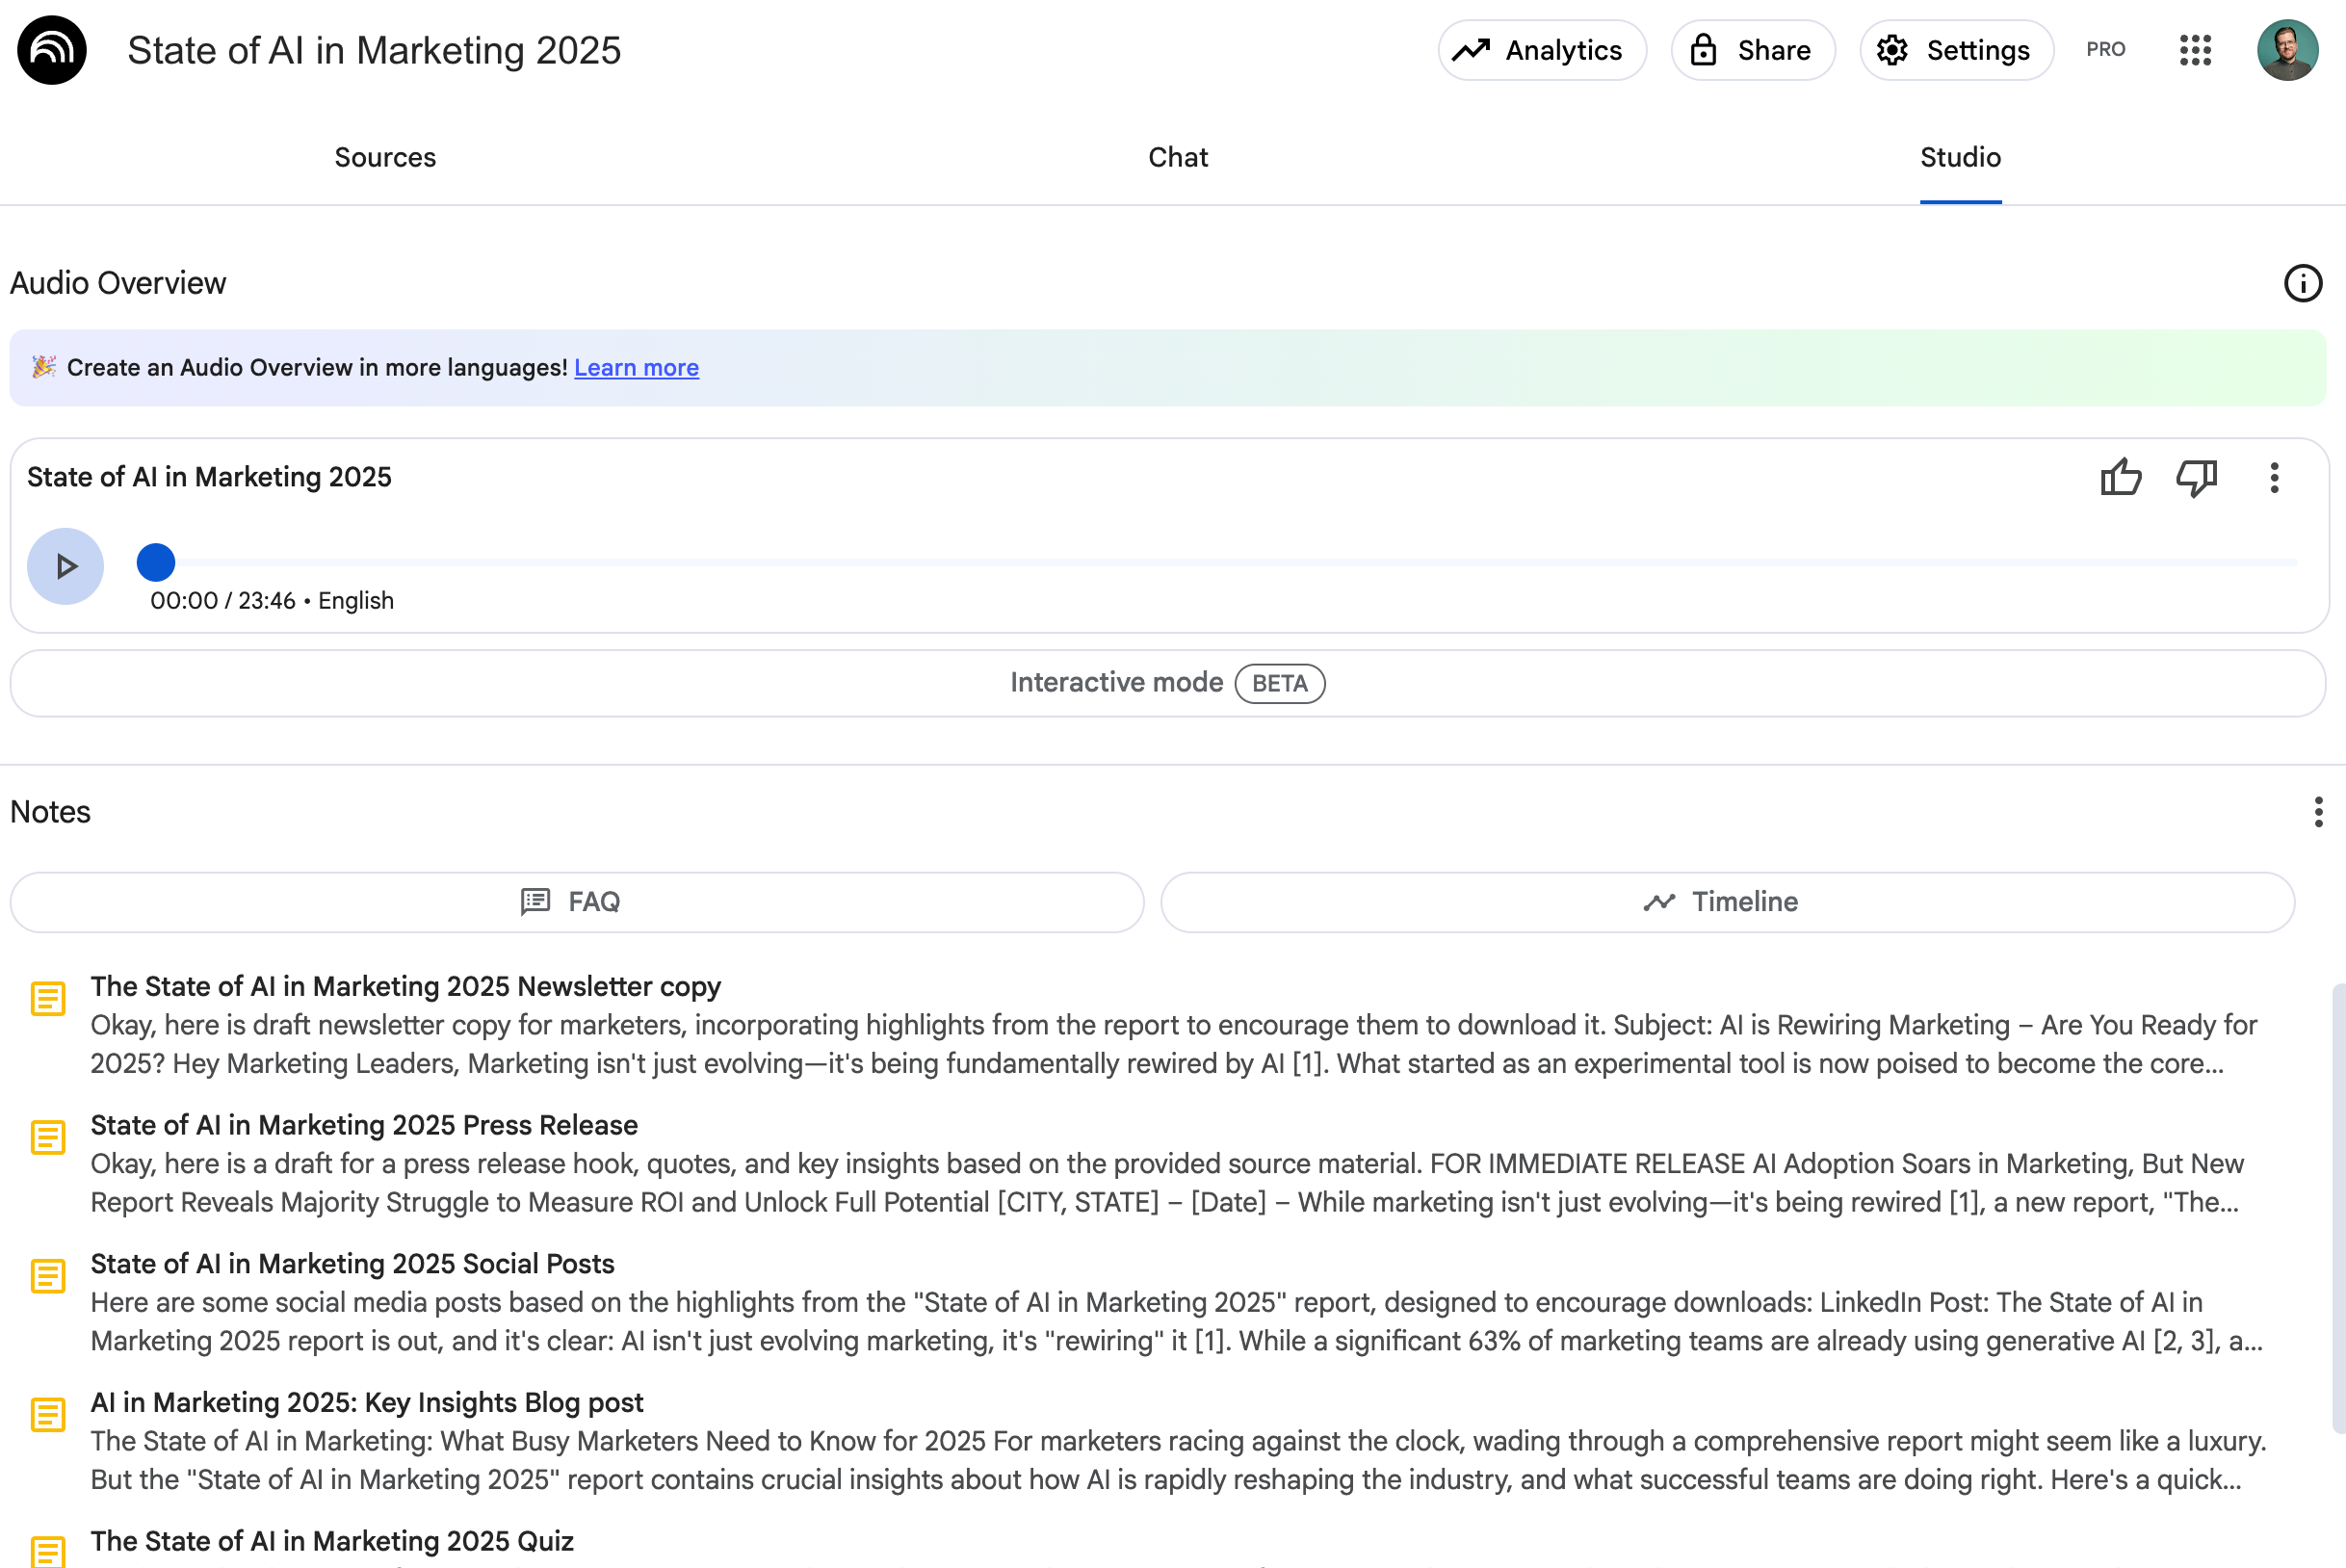Open Notes section three-dot menu
Screen dimensions: 2346x1568
point(2317,812)
